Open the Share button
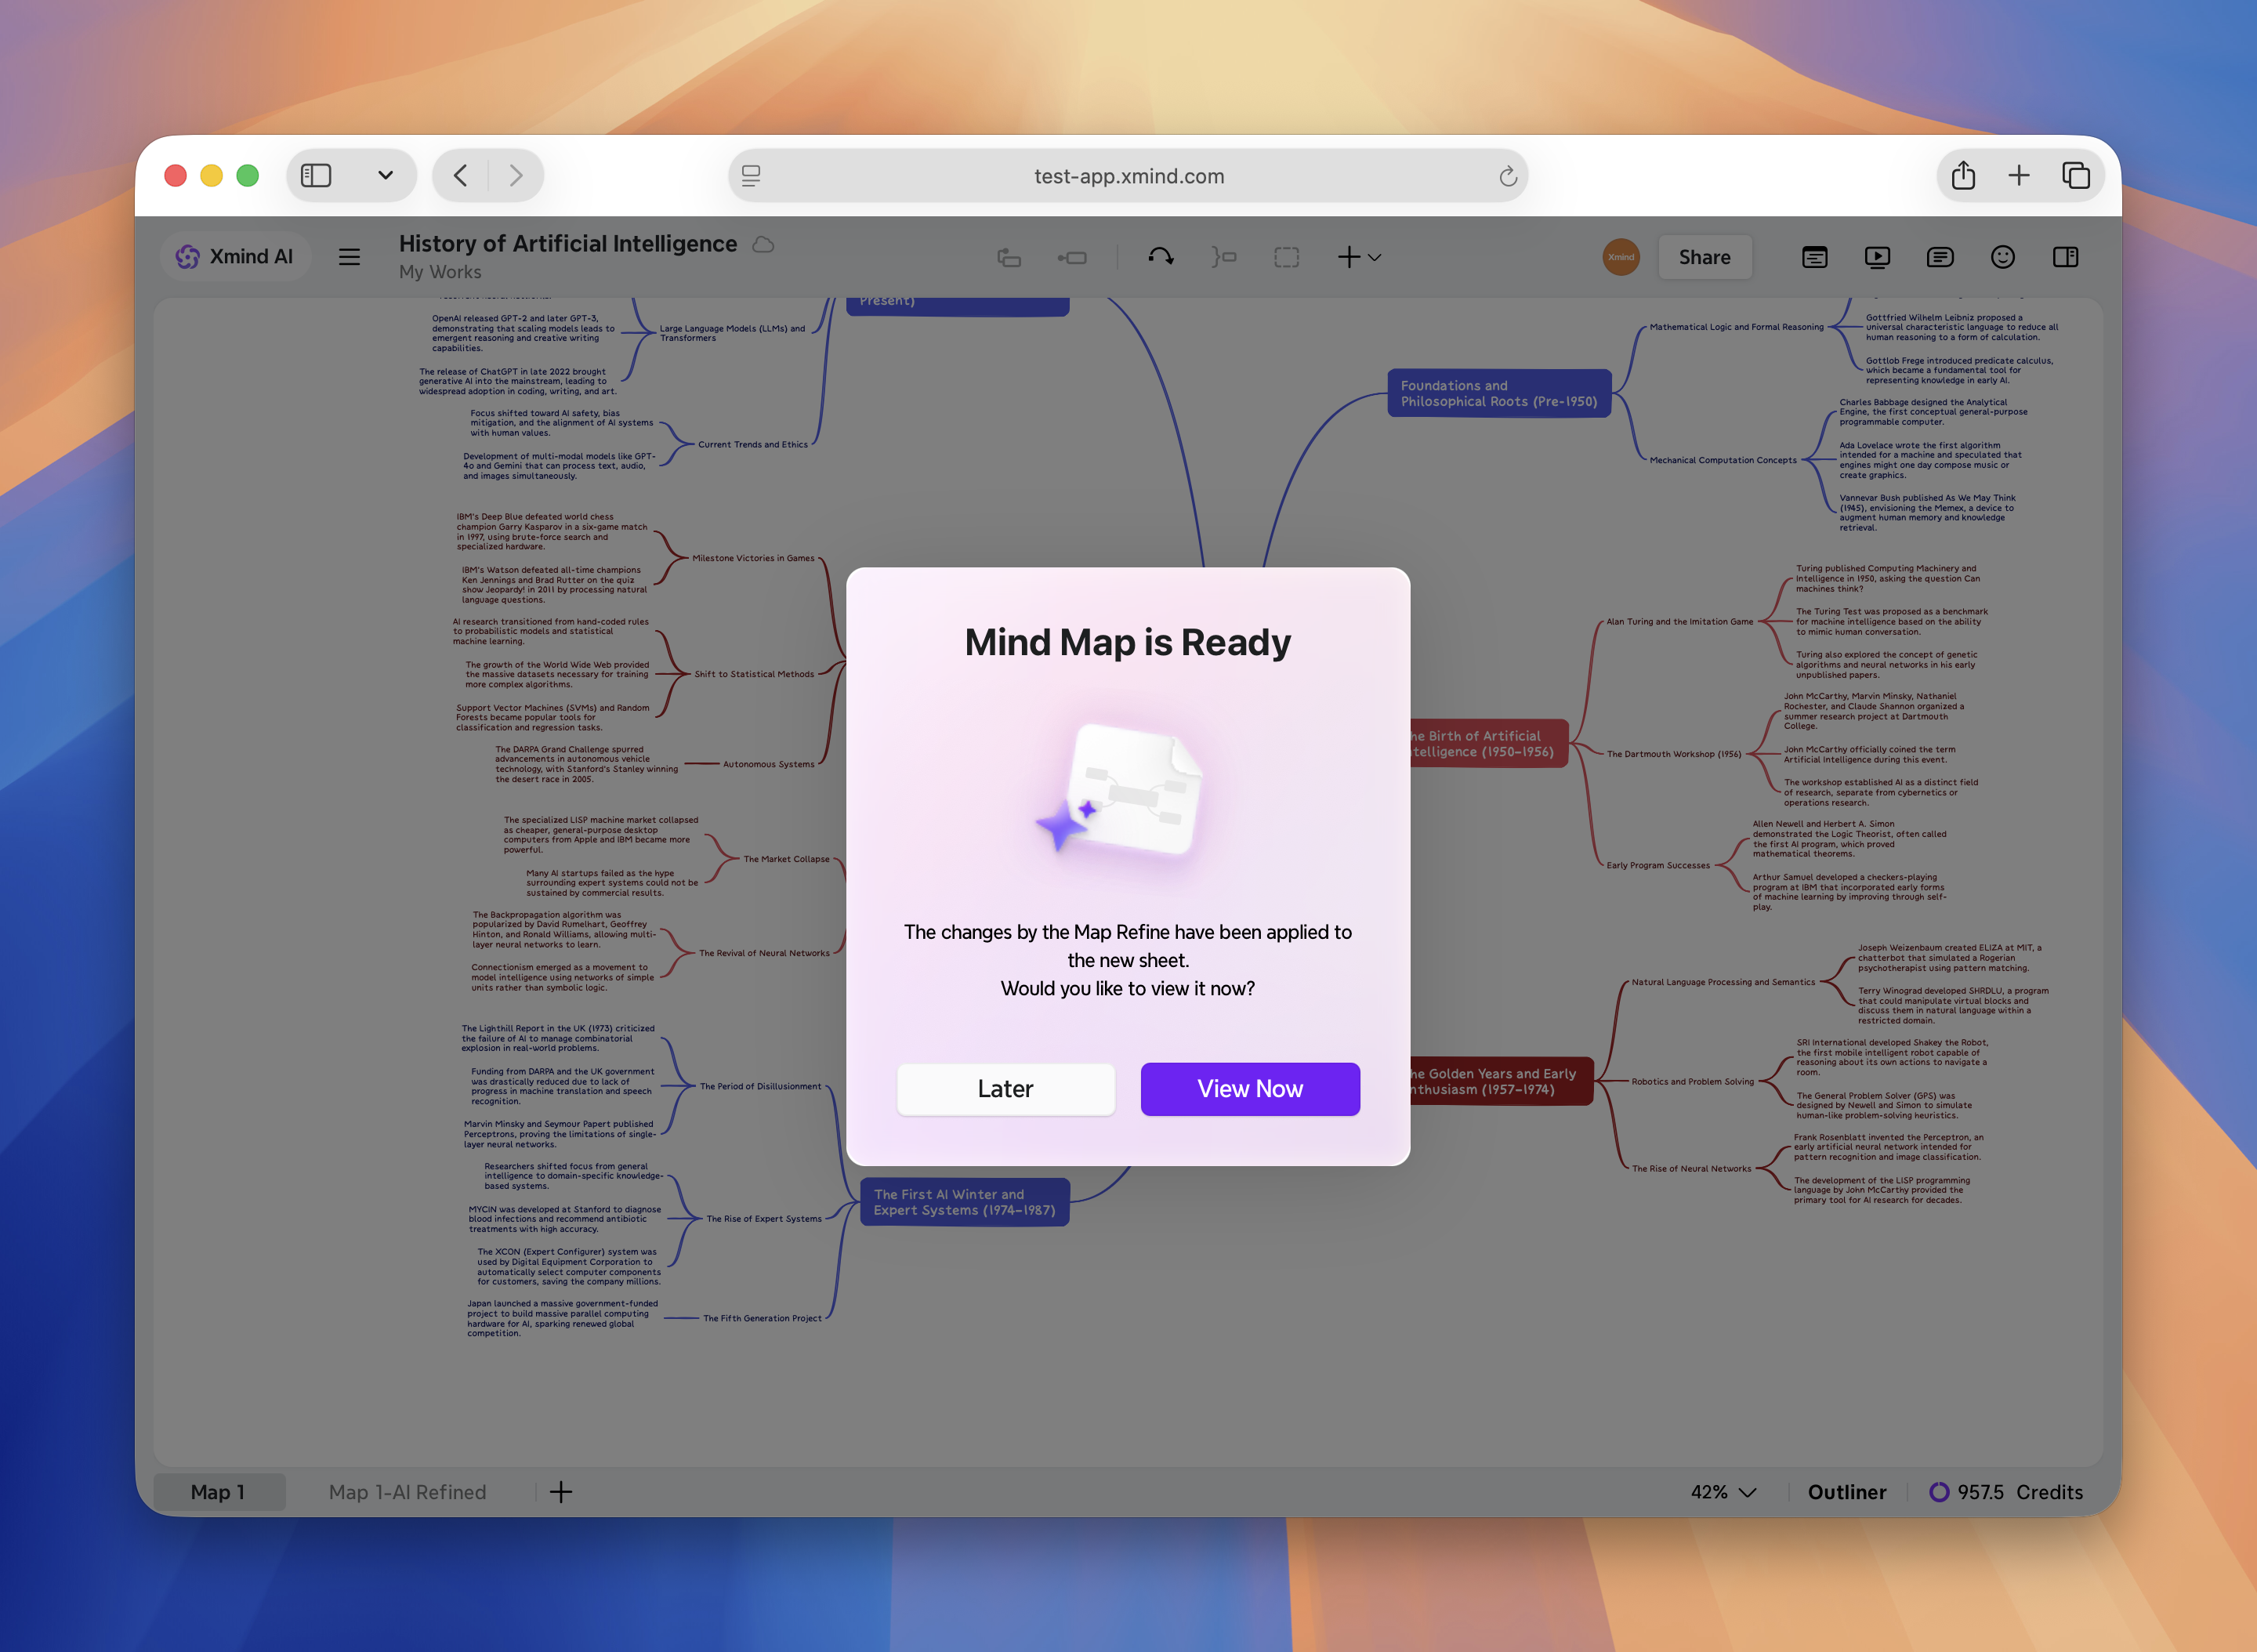Screen dimensions: 2257x1652 (1704, 257)
